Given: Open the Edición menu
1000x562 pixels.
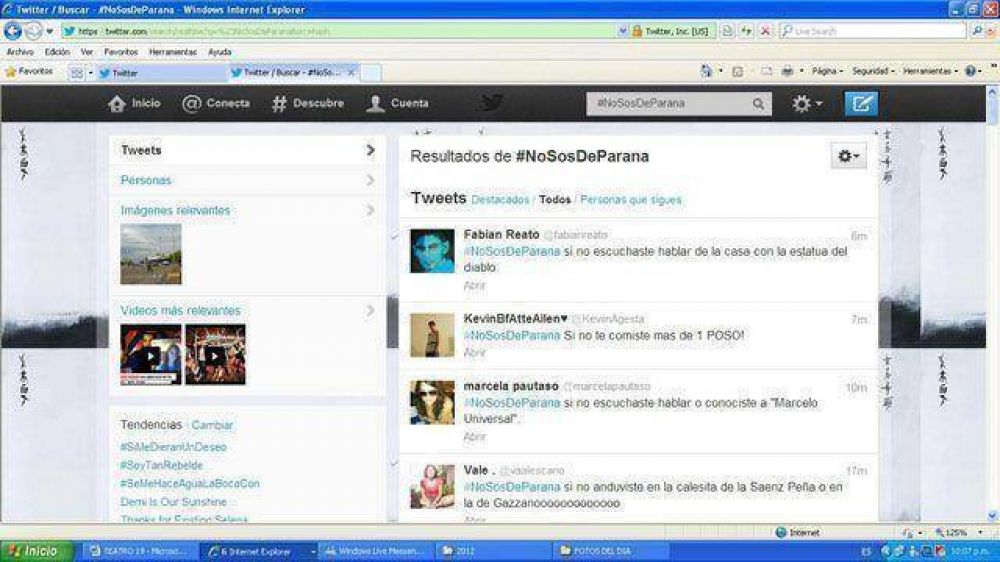Looking at the screenshot, I should coord(57,52).
